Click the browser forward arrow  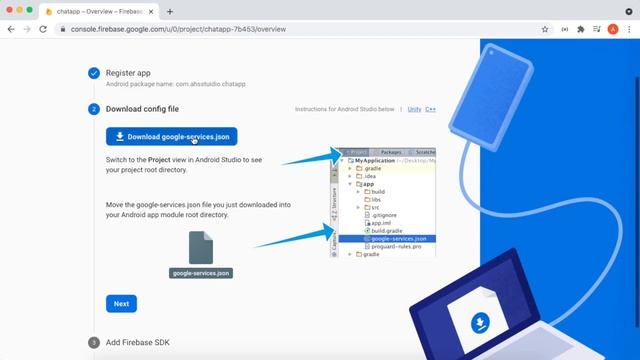point(27,29)
